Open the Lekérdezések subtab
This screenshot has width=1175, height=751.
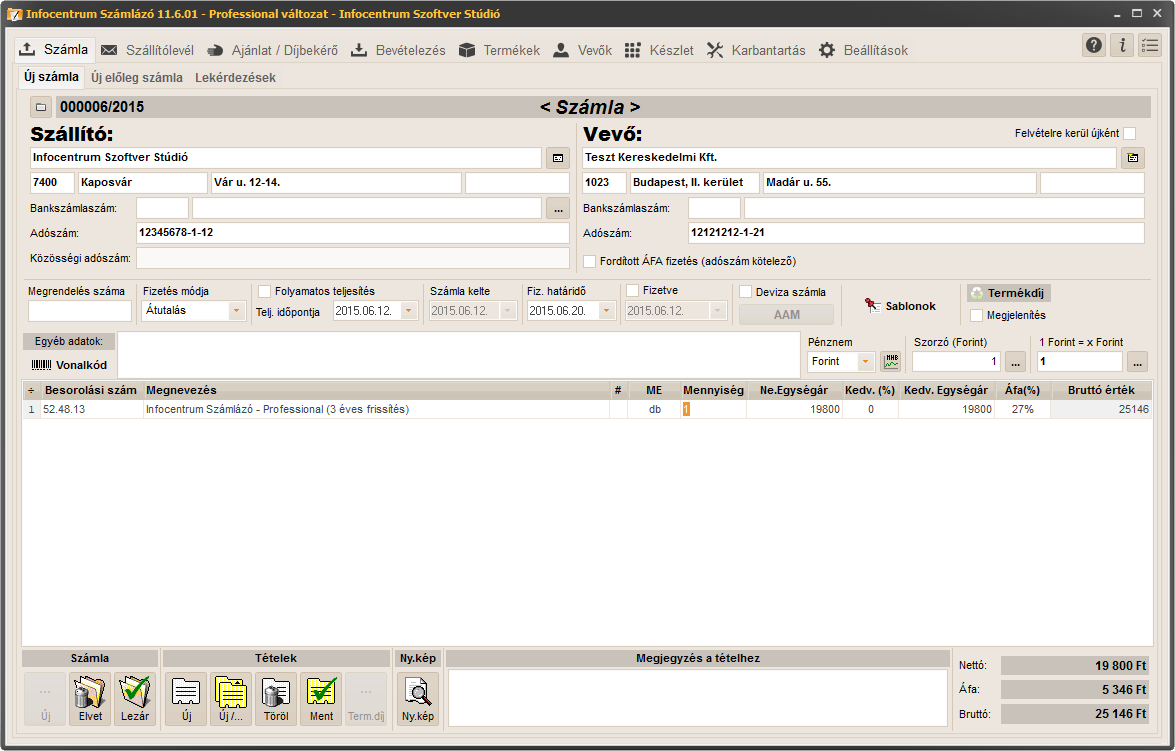pyautogui.click(x=235, y=78)
